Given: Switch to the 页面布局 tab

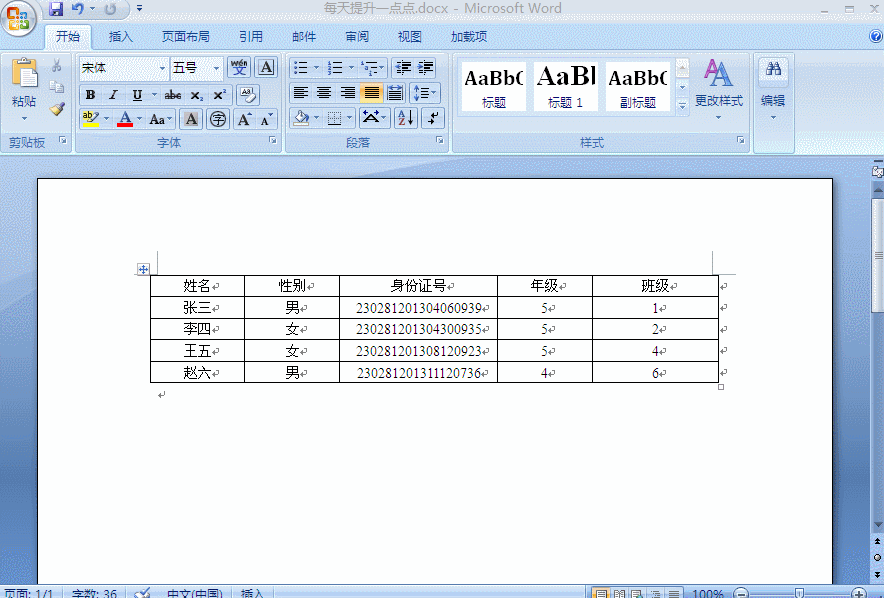Looking at the screenshot, I should (185, 37).
